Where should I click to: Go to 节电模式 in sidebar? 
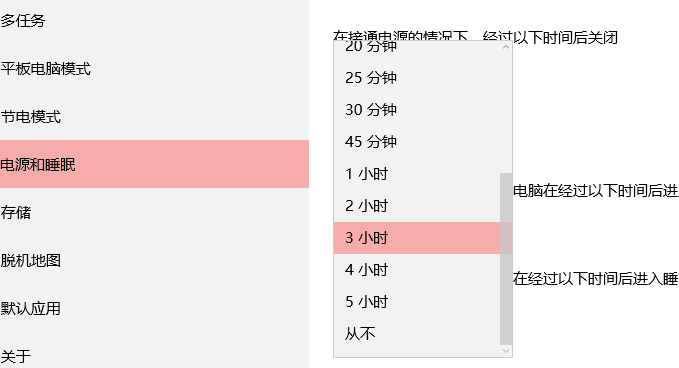coord(154,116)
